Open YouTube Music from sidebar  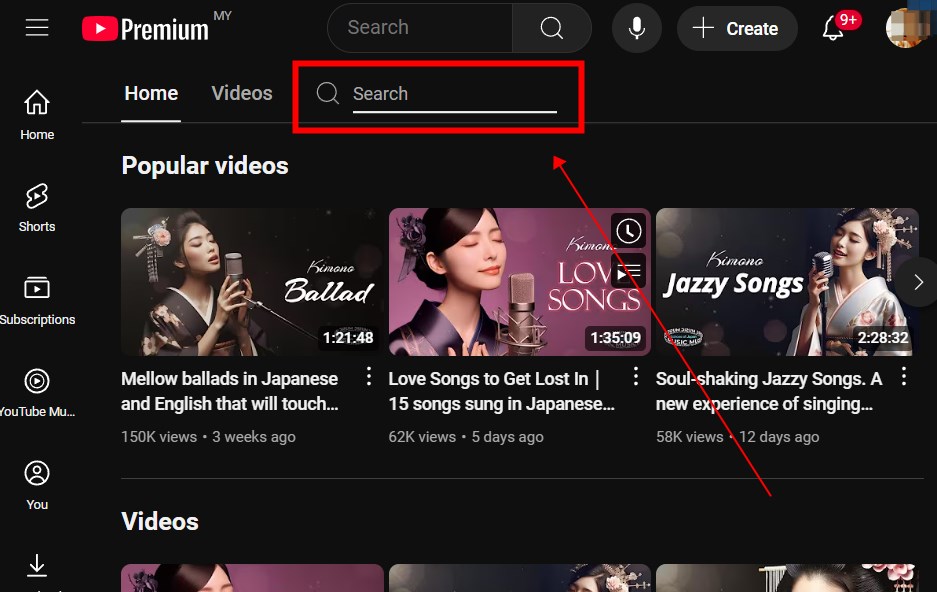[37, 392]
